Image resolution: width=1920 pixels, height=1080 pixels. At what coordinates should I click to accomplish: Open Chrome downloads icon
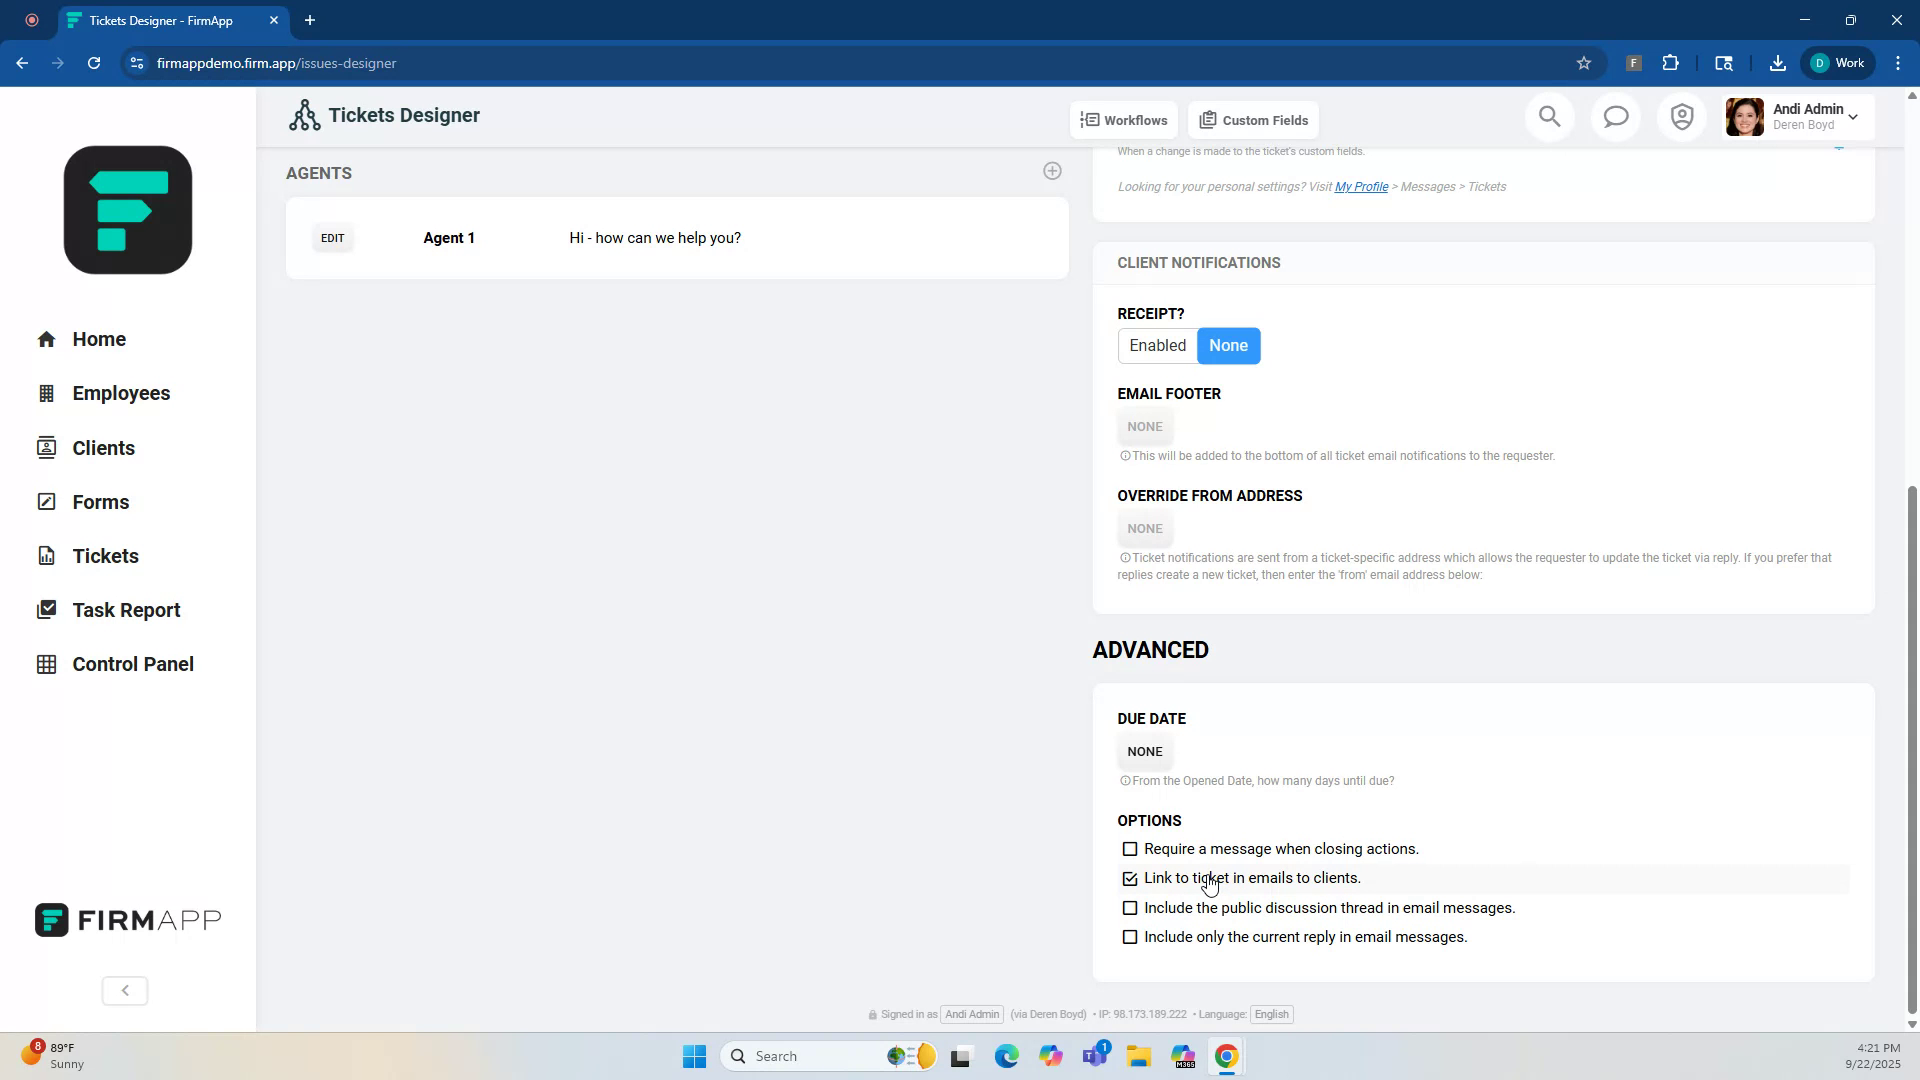pyautogui.click(x=1778, y=63)
